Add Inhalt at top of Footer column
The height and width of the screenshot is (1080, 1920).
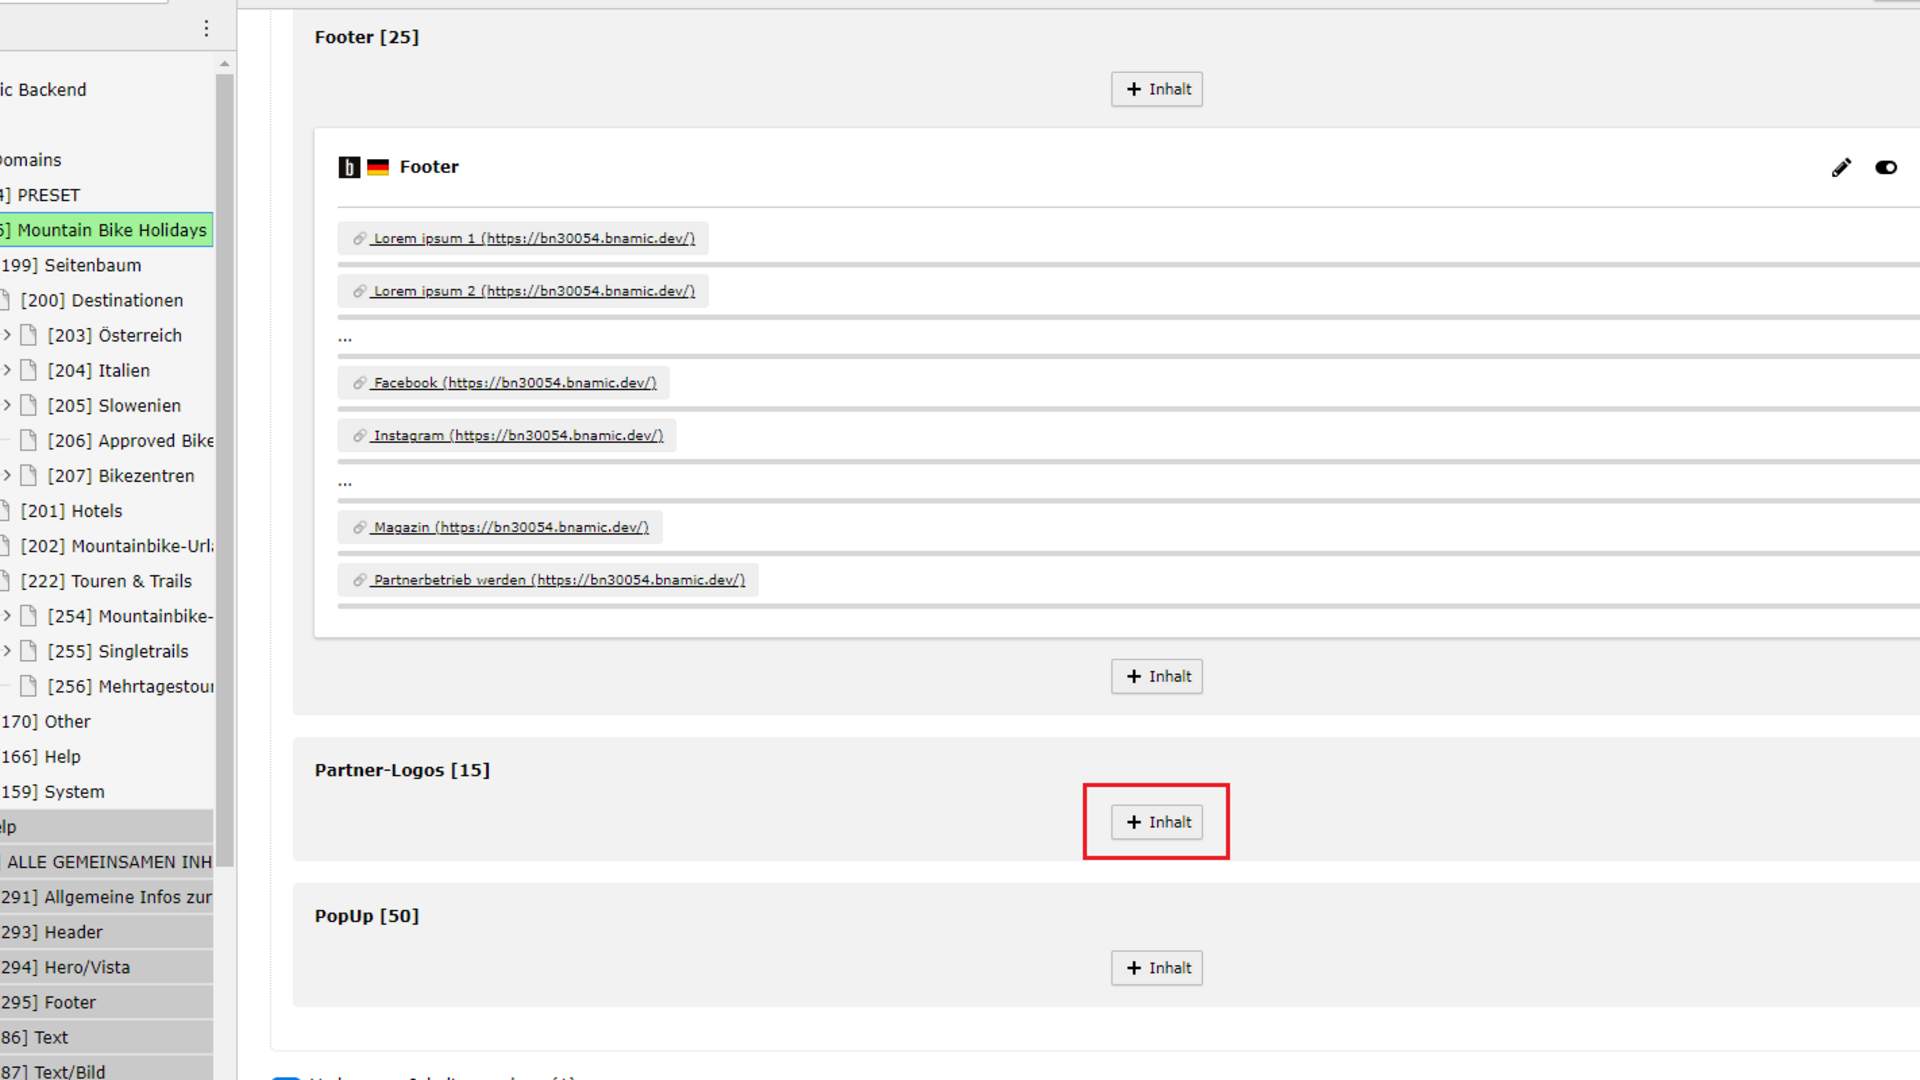click(1157, 89)
